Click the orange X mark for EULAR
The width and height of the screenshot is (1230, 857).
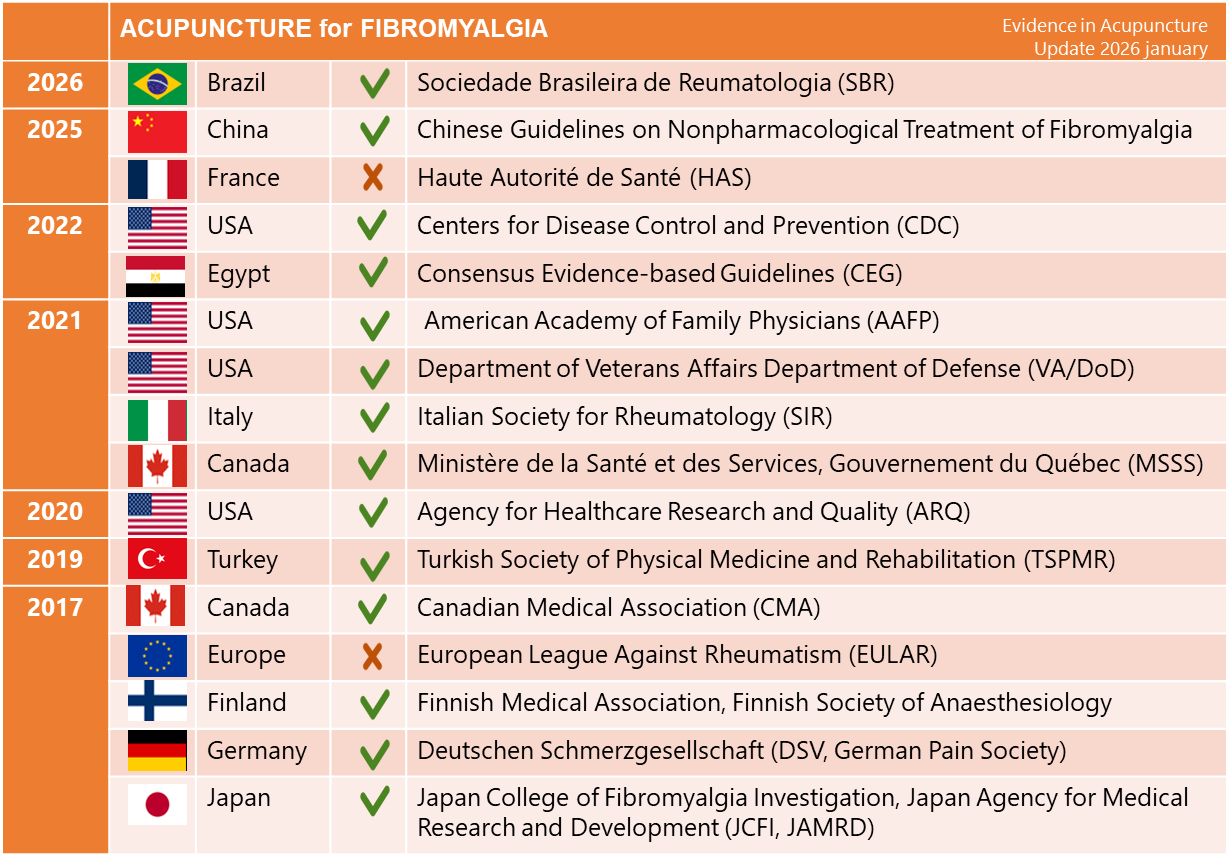click(x=373, y=657)
